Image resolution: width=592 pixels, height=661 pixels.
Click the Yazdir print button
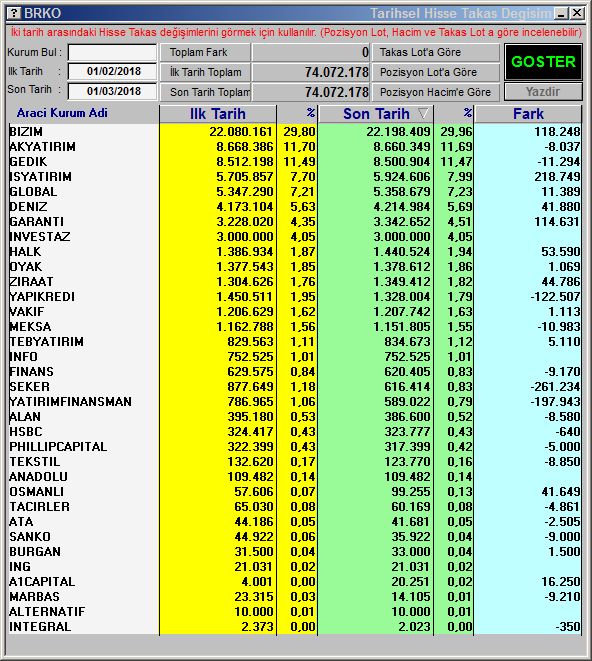[x=543, y=91]
